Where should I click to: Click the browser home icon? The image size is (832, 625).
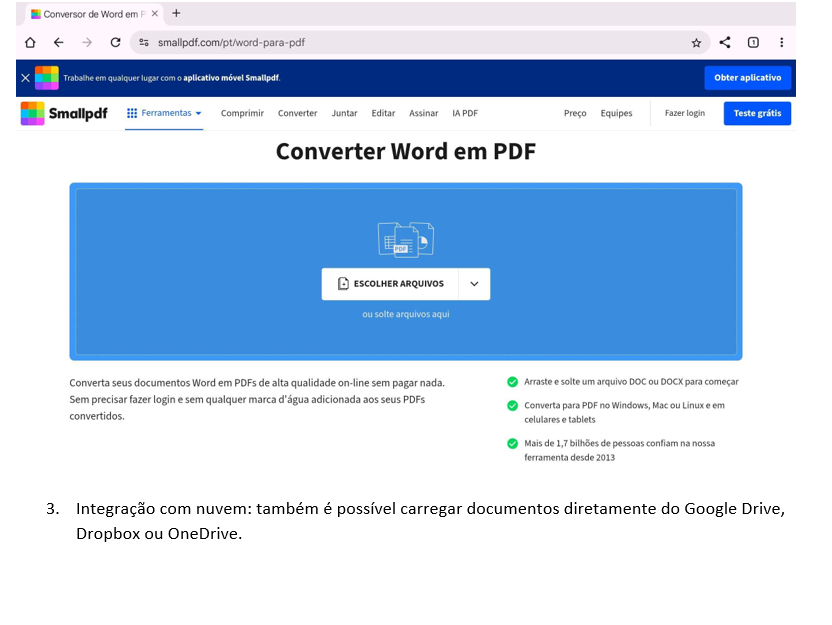coord(30,43)
